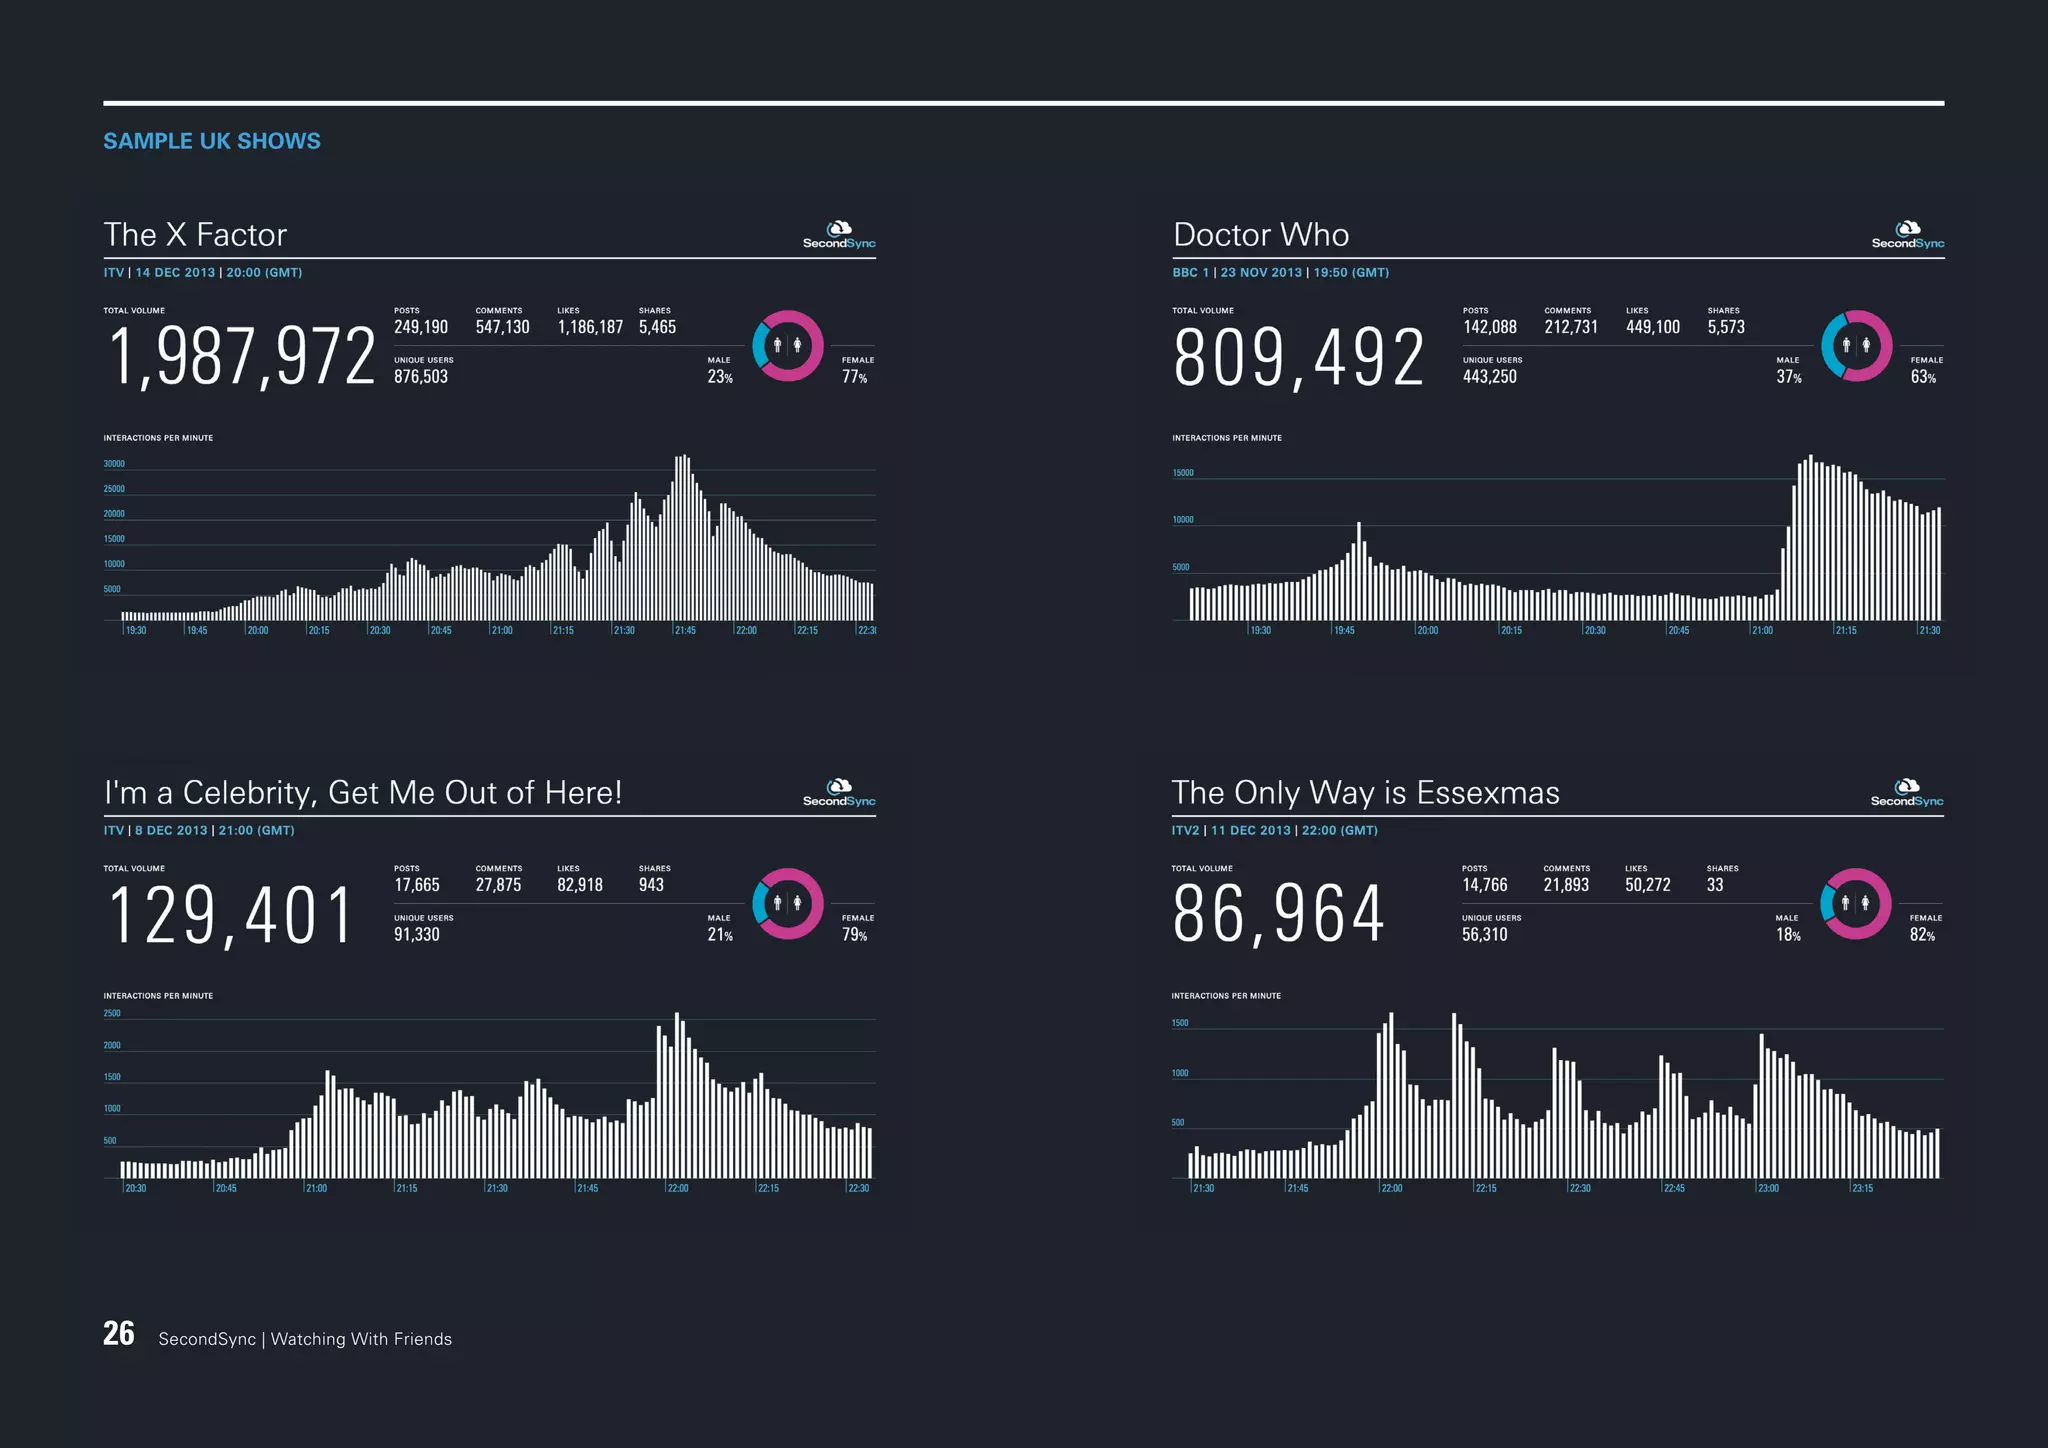Click the Essexmas female 82% label
Viewport: 2048px width, 1448px height.
point(1922,936)
